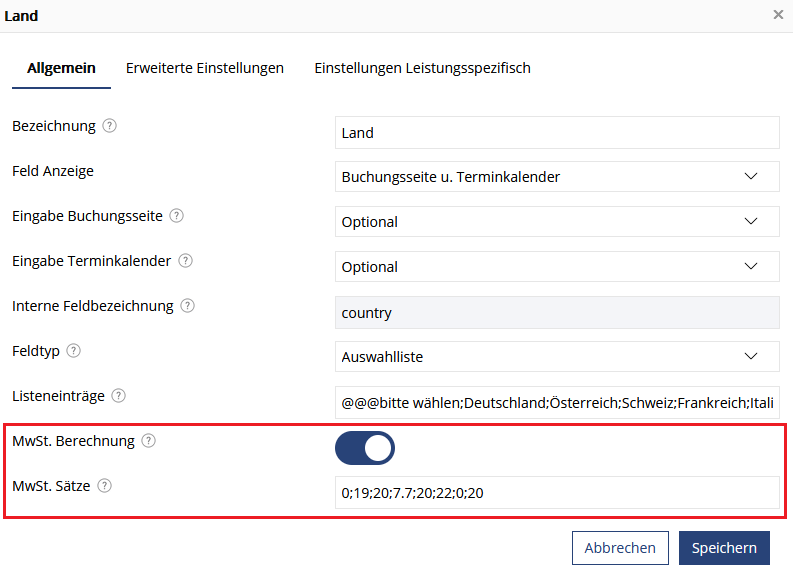The image size is (793, 575).
Task: Click the Abbrechen button
Action: coord(620,548)
